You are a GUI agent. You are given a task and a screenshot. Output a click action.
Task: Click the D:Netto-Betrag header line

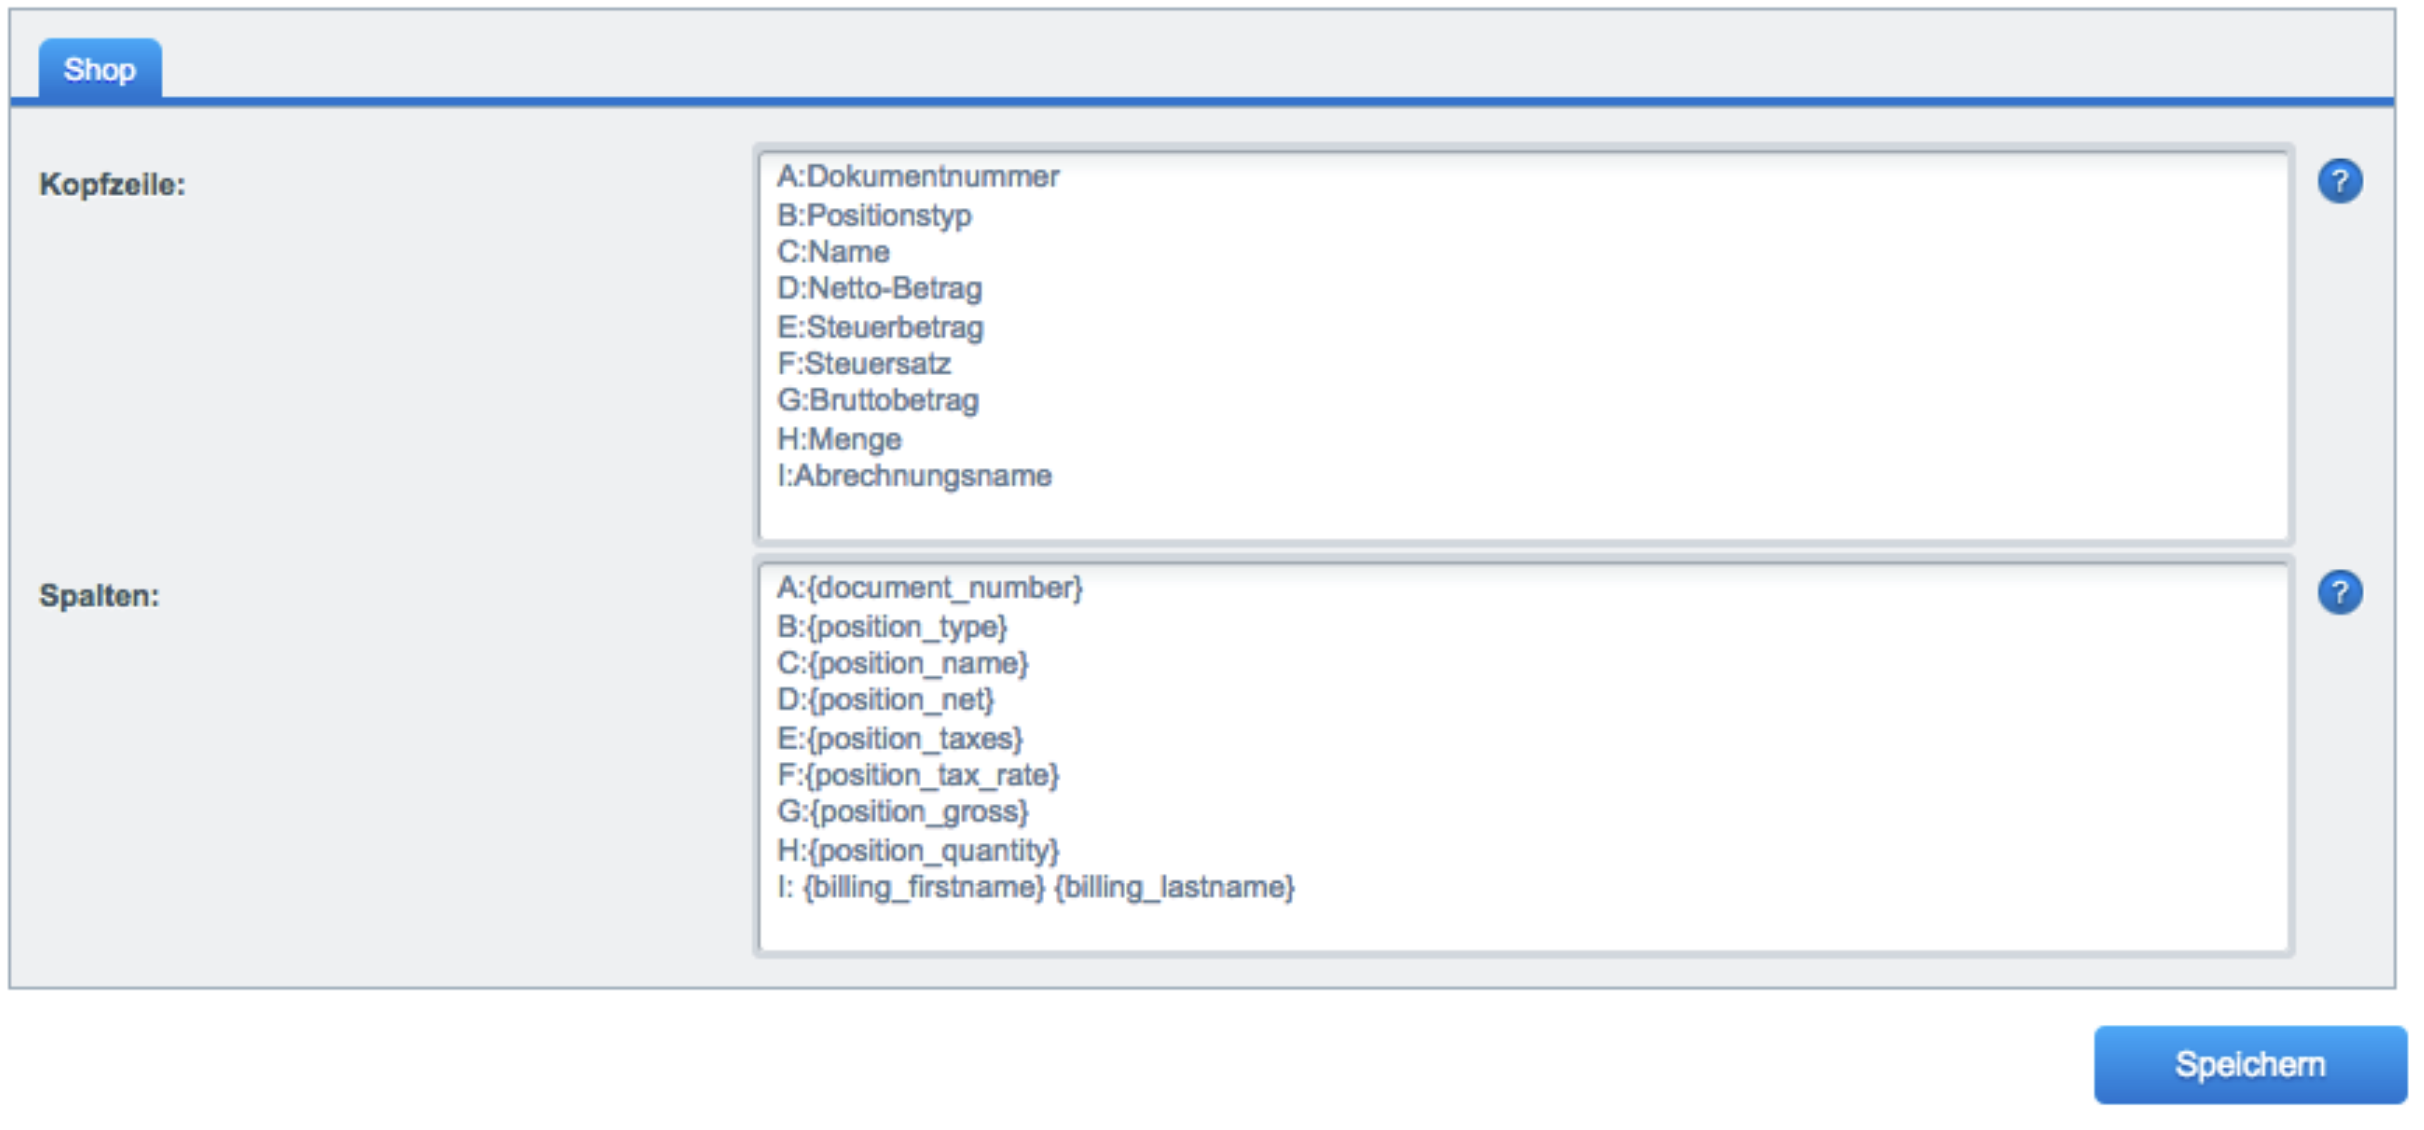click(x=879, y=289)
